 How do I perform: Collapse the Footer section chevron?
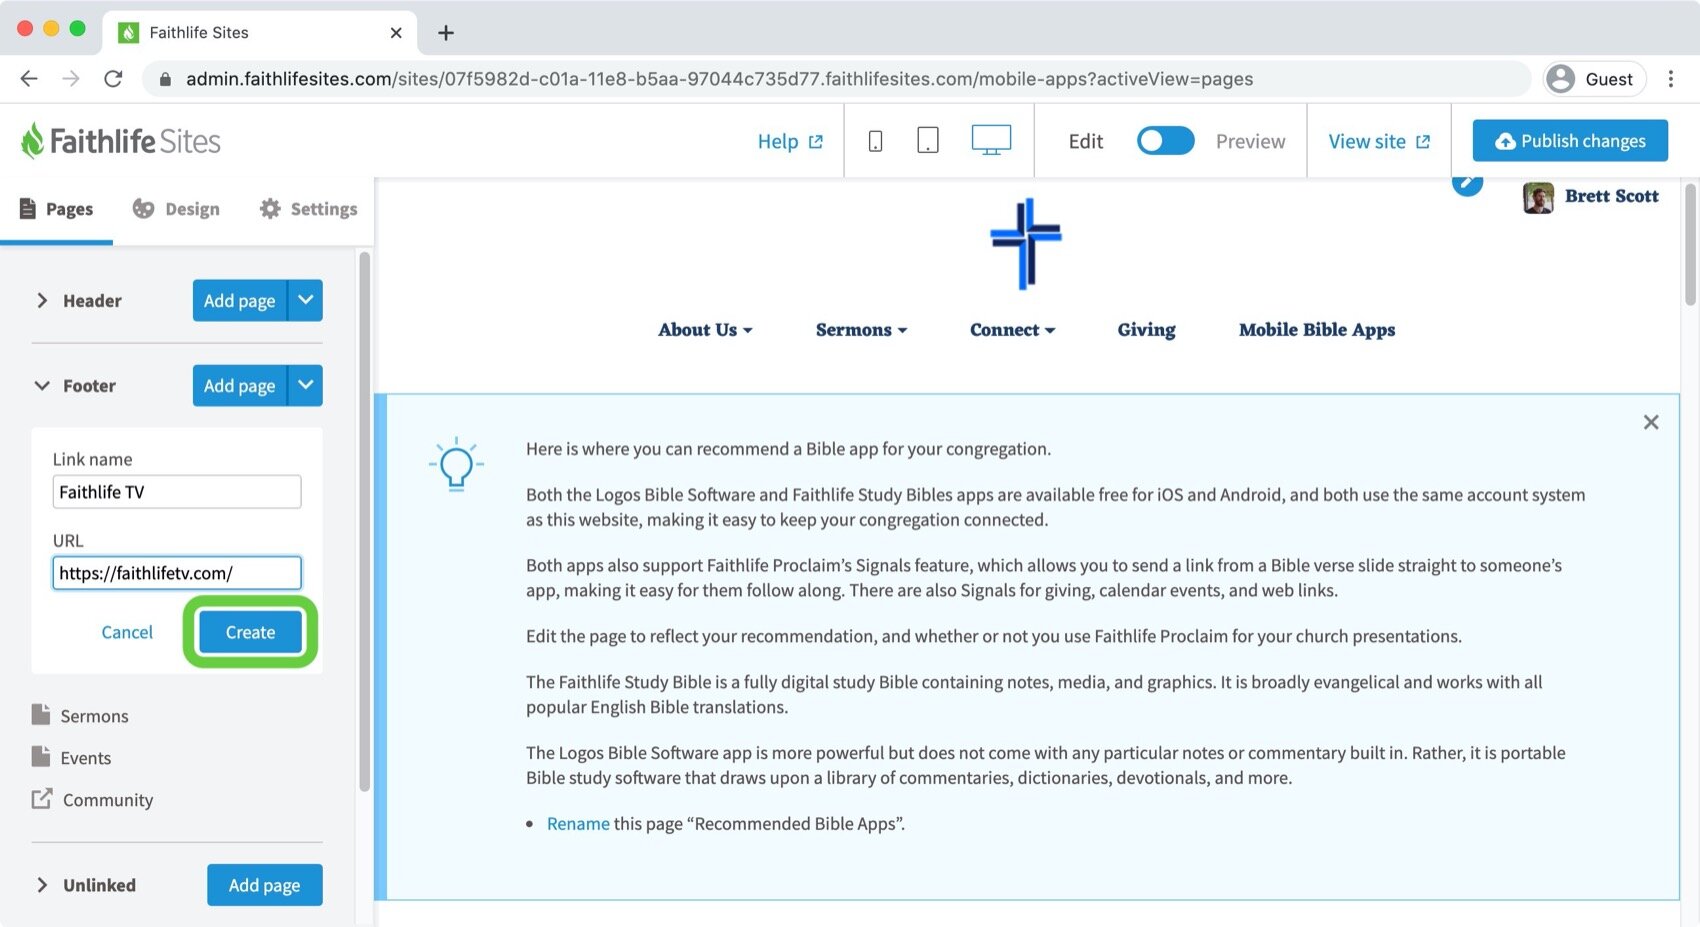[42, 386]
